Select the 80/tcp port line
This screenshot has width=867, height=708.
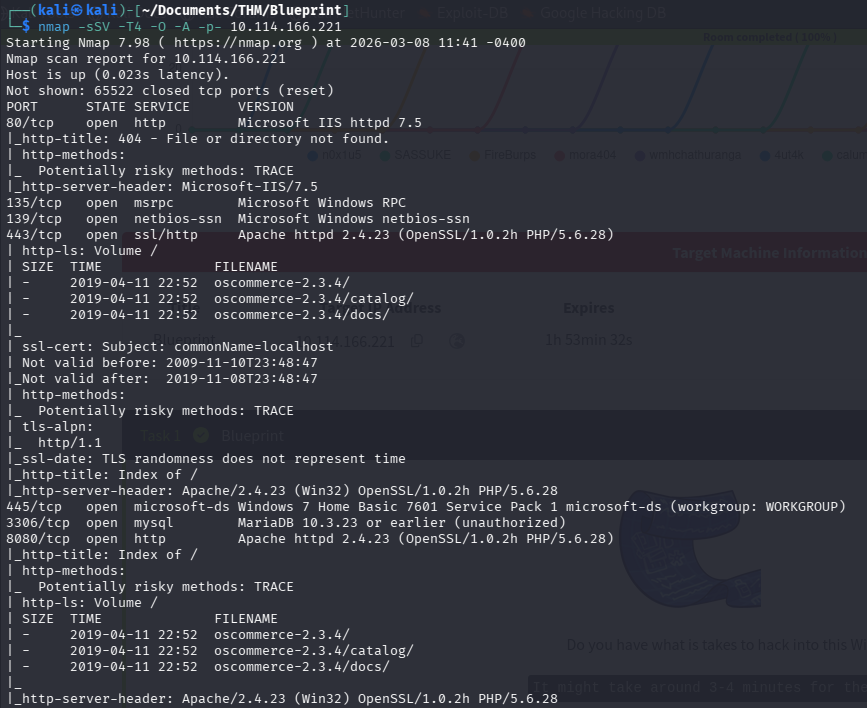(x=213, y=123)
